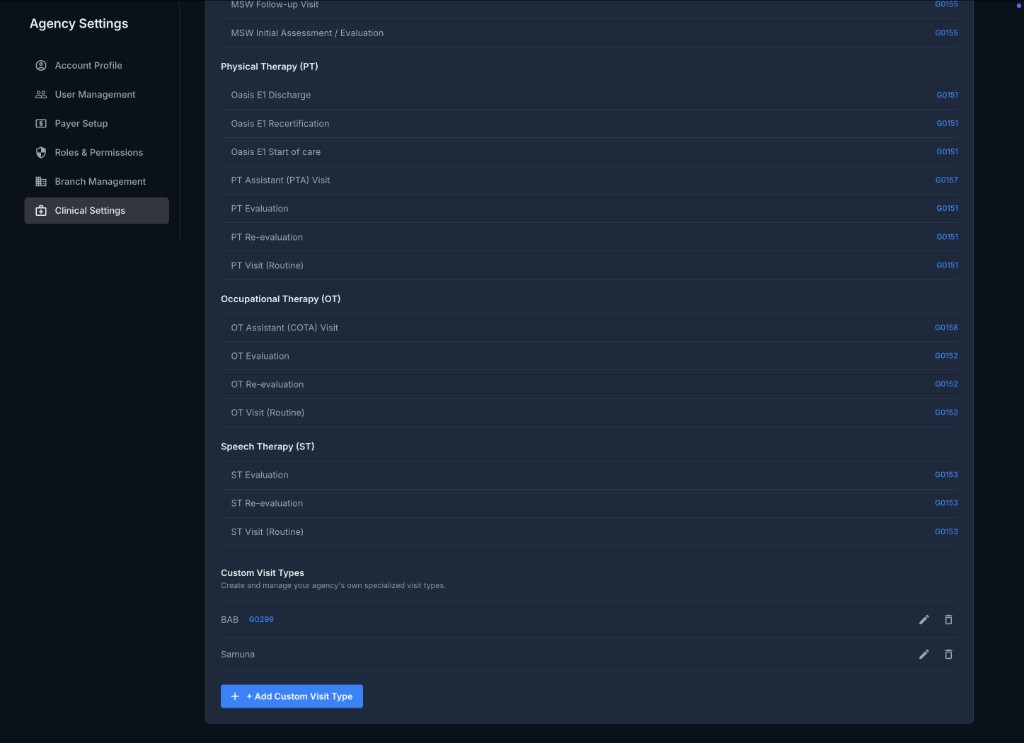Select the OT Evaluation row
This screenshot has width=1024, height=743.
(x=590, y=356)
